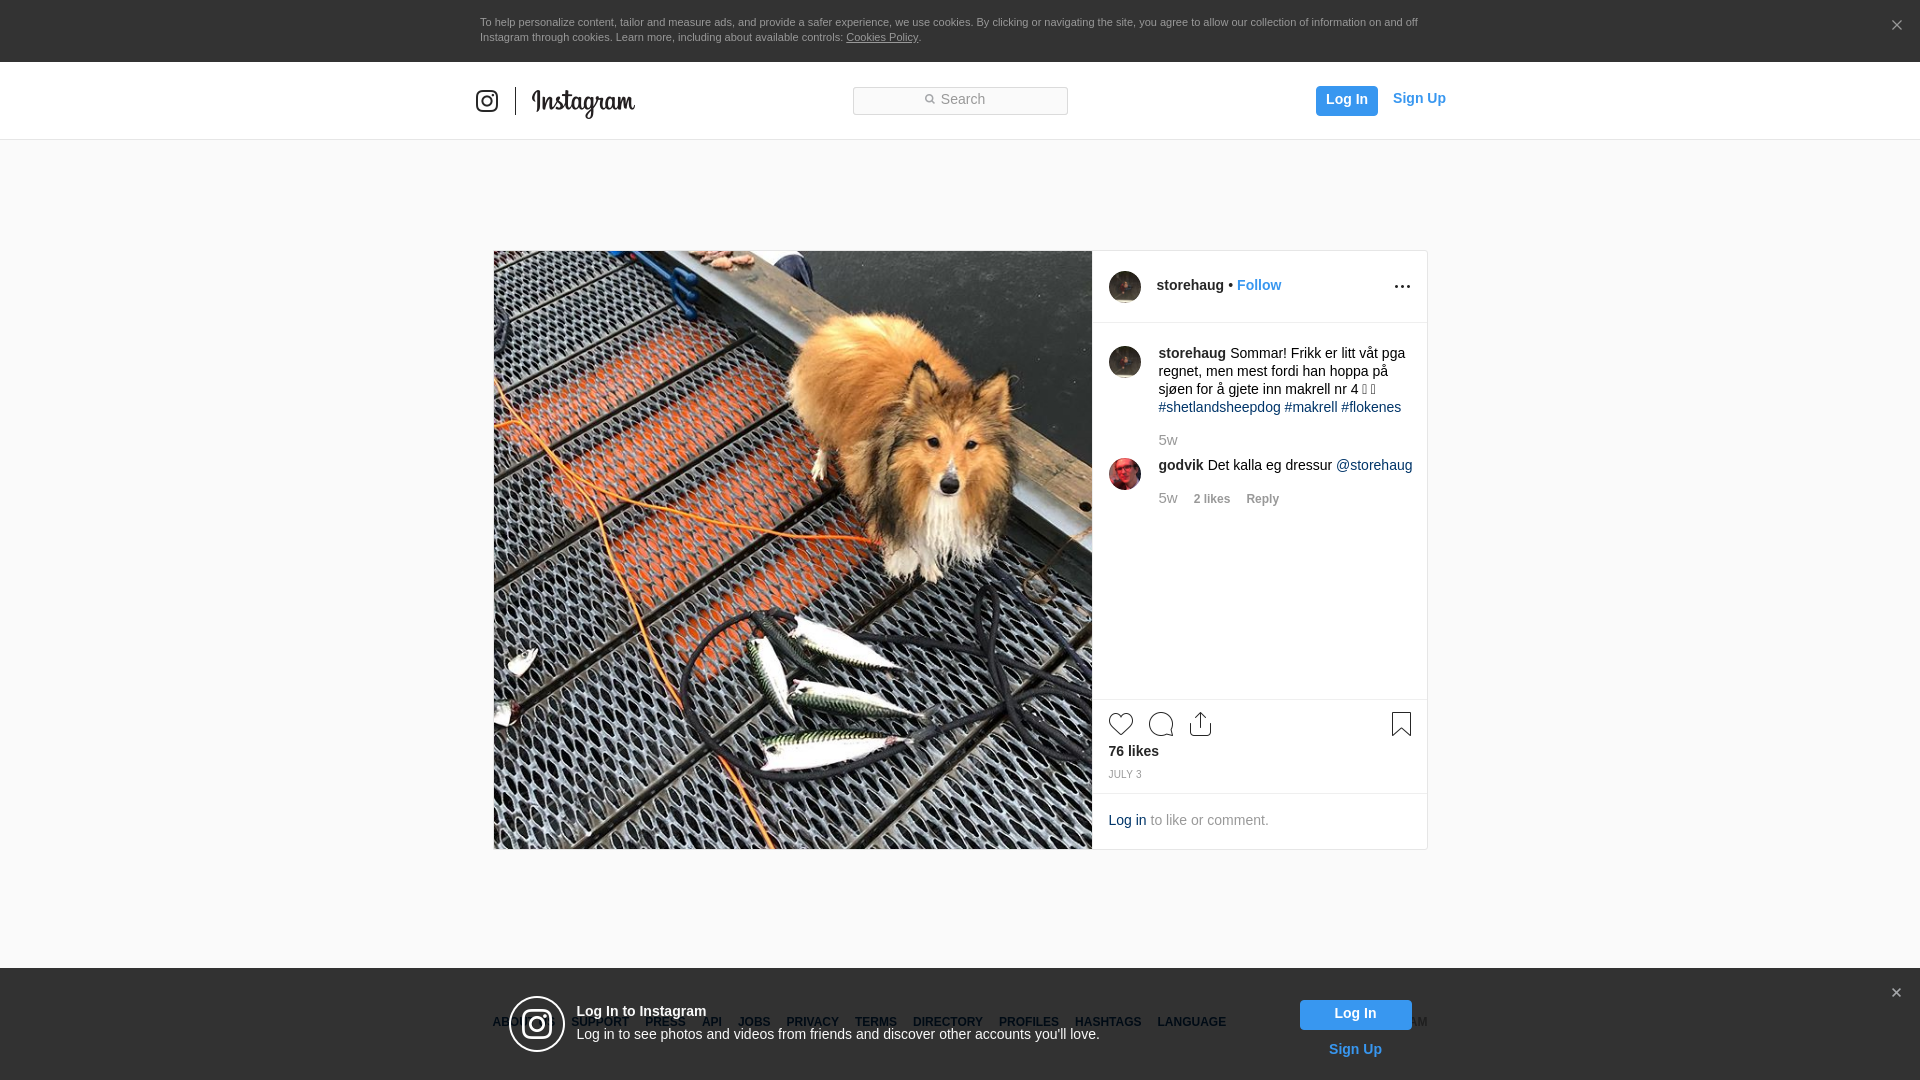
Task: Reply to godvik's comment
Action: tap(1262, 499)
